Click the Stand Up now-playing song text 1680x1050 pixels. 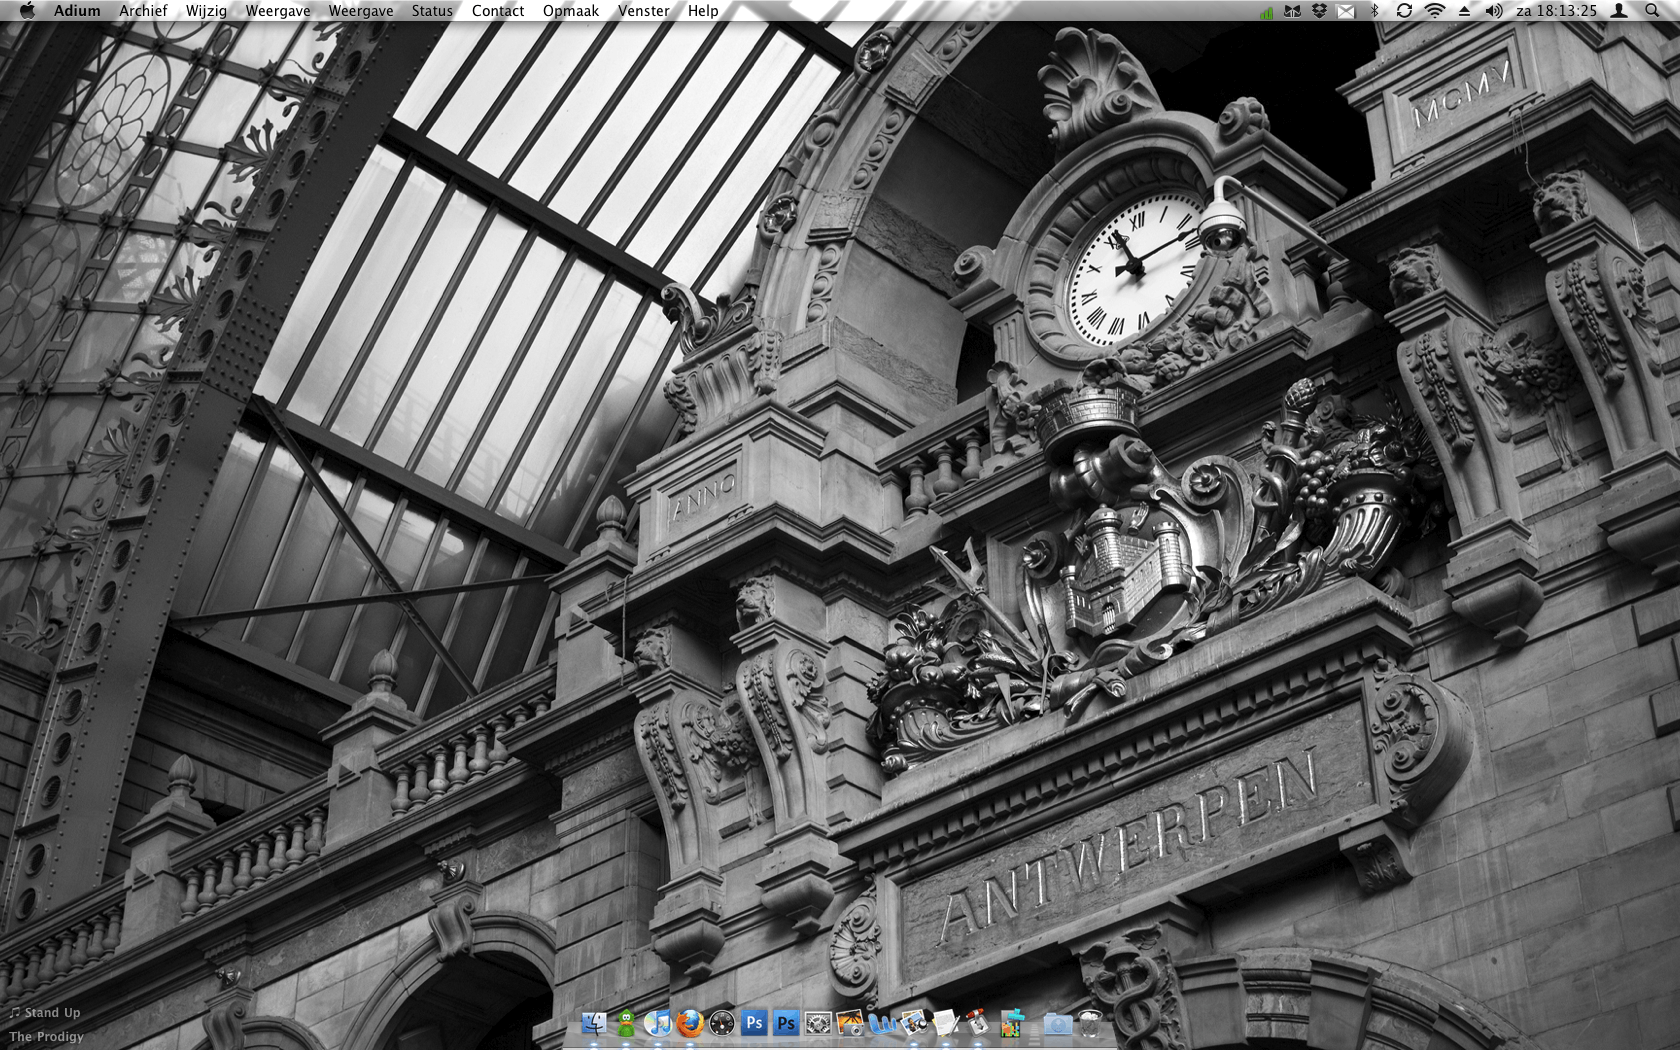pos(52,1013)
